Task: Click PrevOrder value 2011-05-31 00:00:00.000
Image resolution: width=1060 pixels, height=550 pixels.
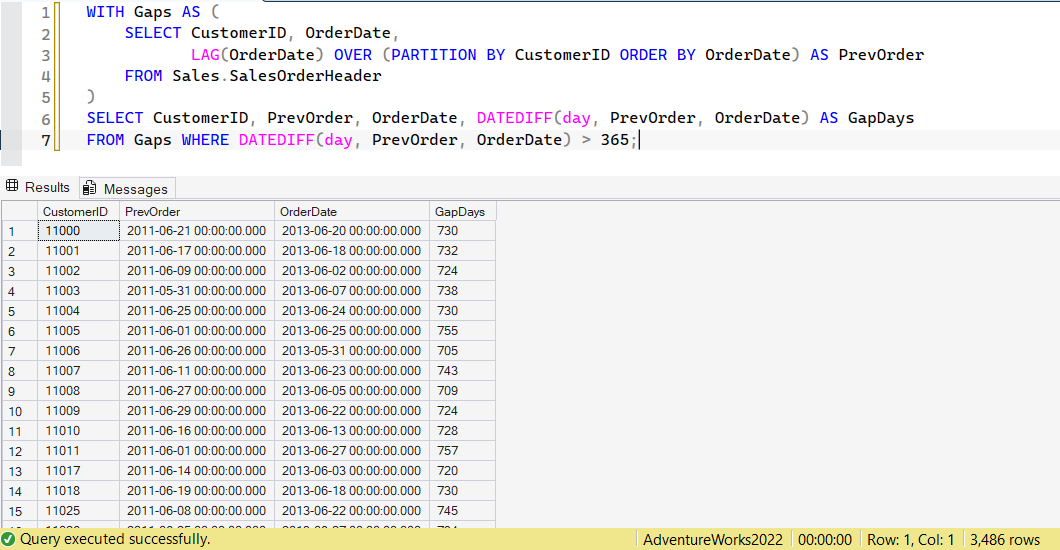Action: coord(197,291)
